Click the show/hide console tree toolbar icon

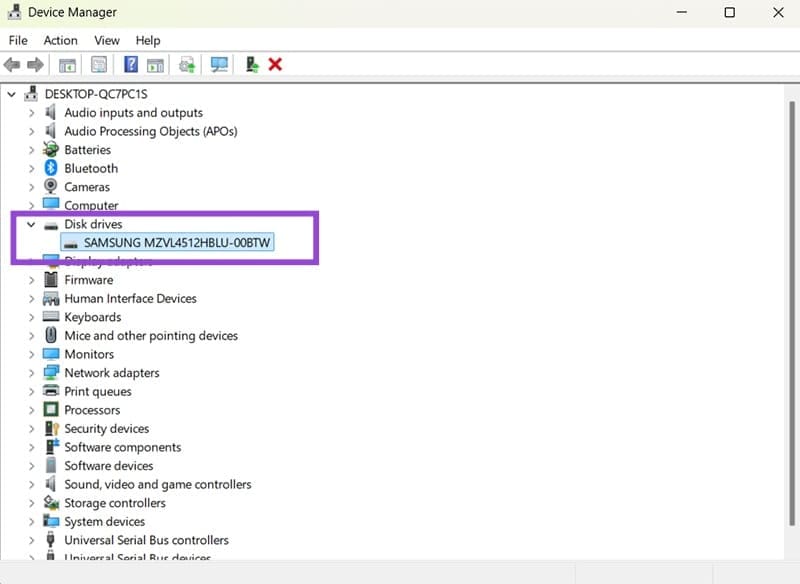click(x=67, y=65)
